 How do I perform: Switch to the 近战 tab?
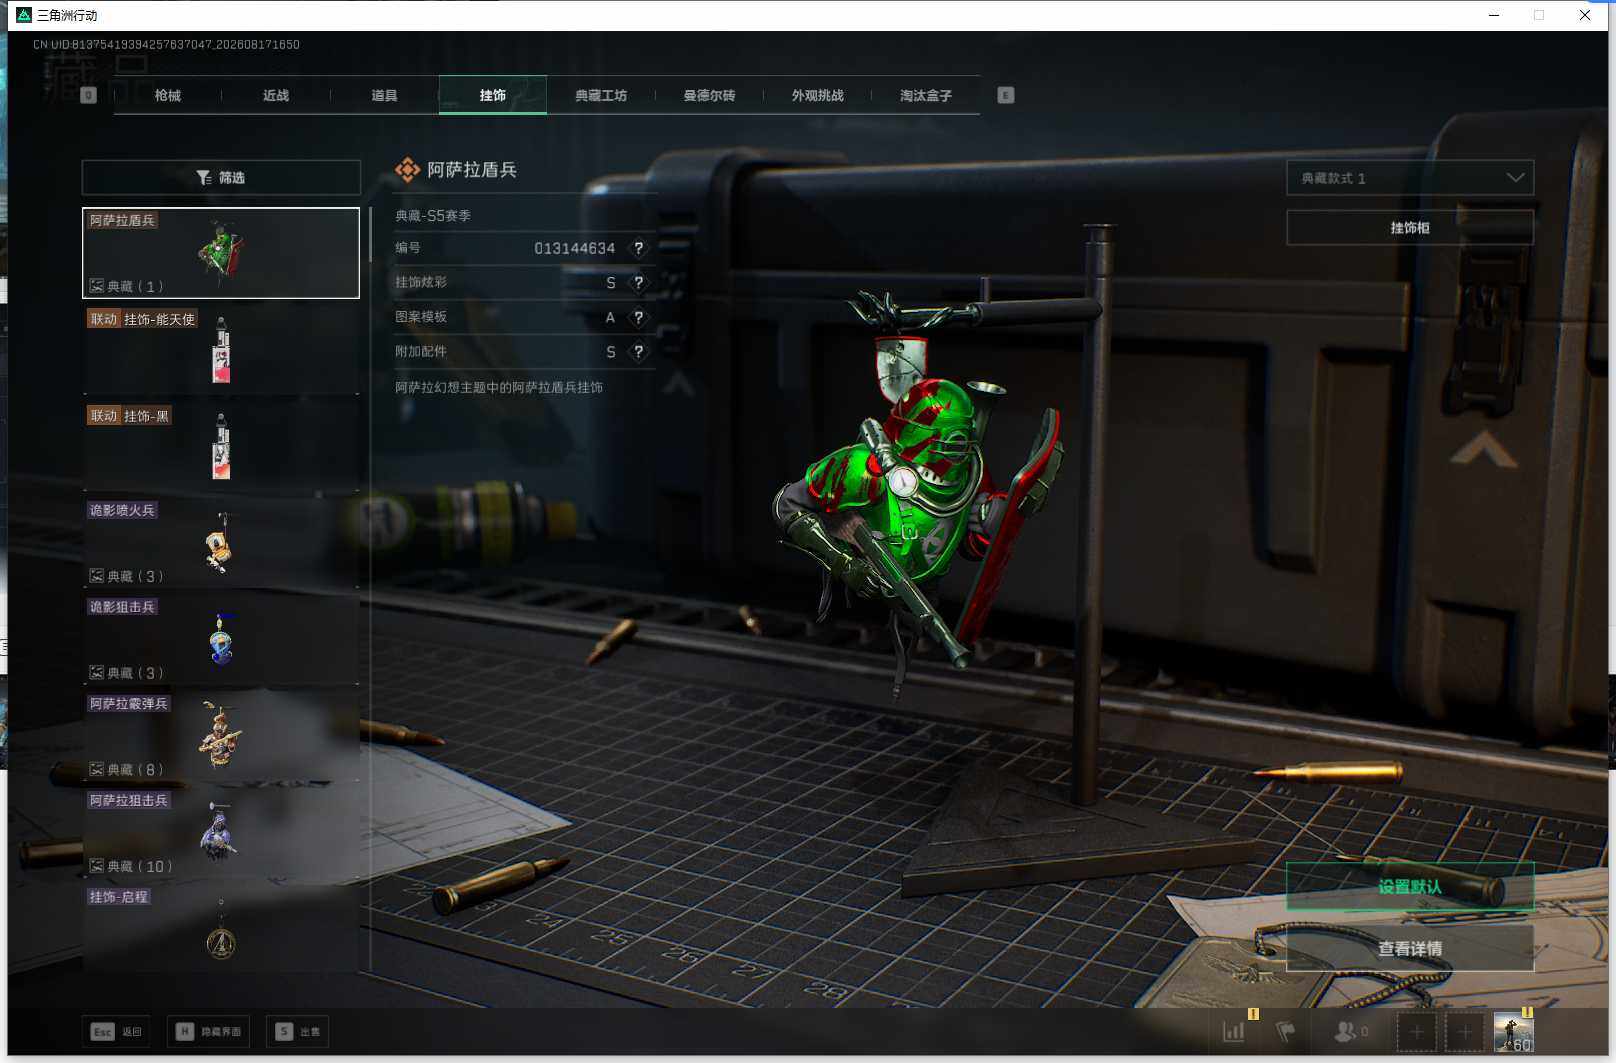pos(276,95)
